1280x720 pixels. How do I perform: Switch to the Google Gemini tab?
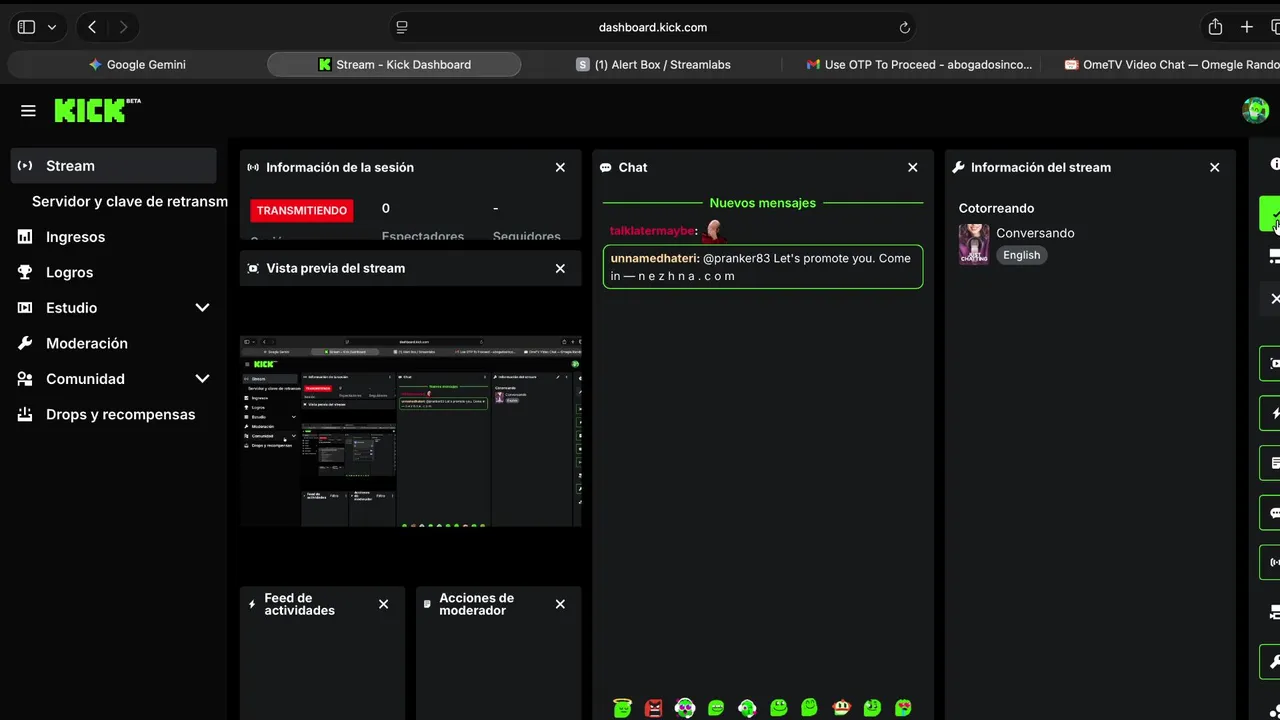tap(137, 64)
